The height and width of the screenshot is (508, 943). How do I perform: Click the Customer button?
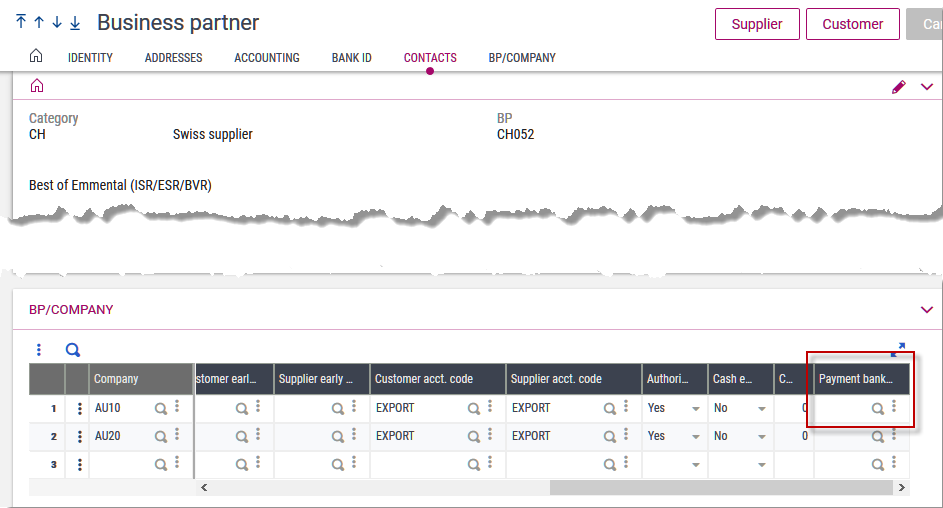(x=852, y=24)
